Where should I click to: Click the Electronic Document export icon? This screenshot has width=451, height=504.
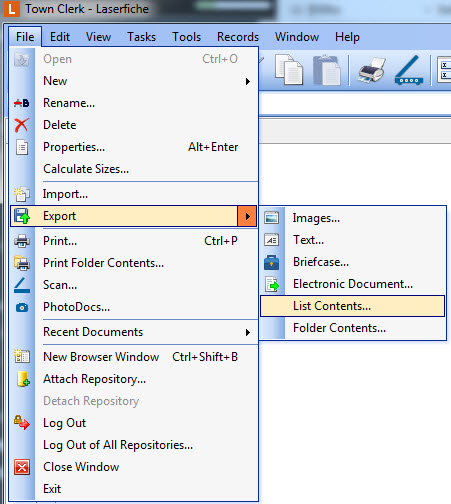click(x=272, y=284)
